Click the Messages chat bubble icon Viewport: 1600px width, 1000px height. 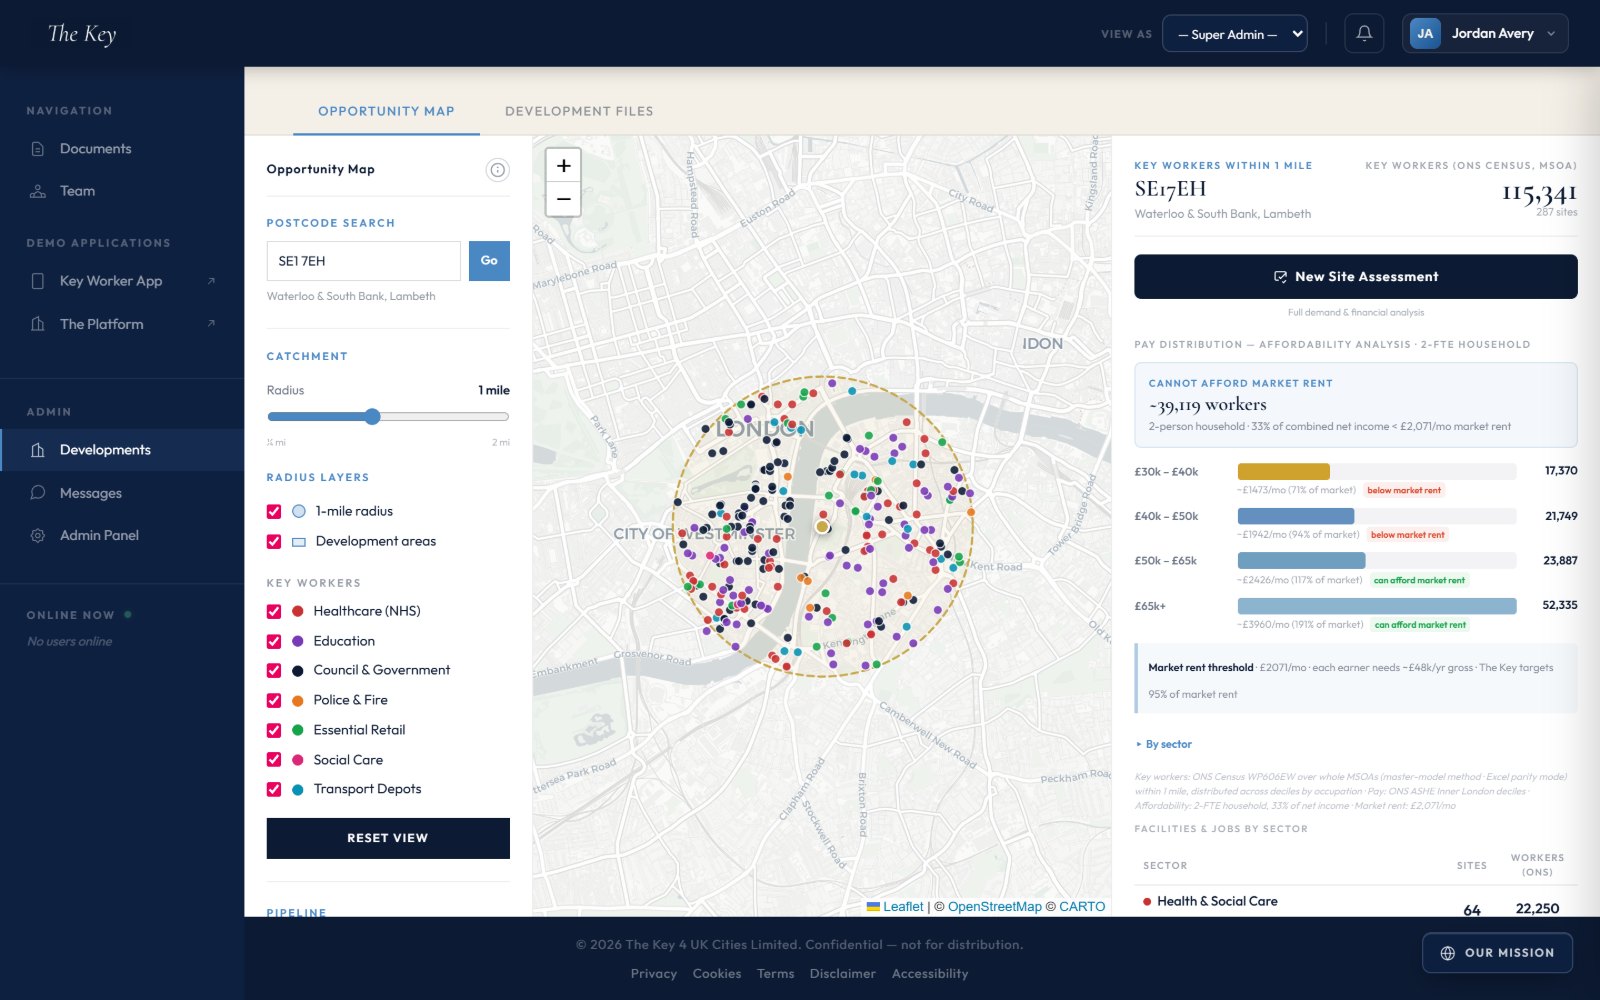(38, 493)
